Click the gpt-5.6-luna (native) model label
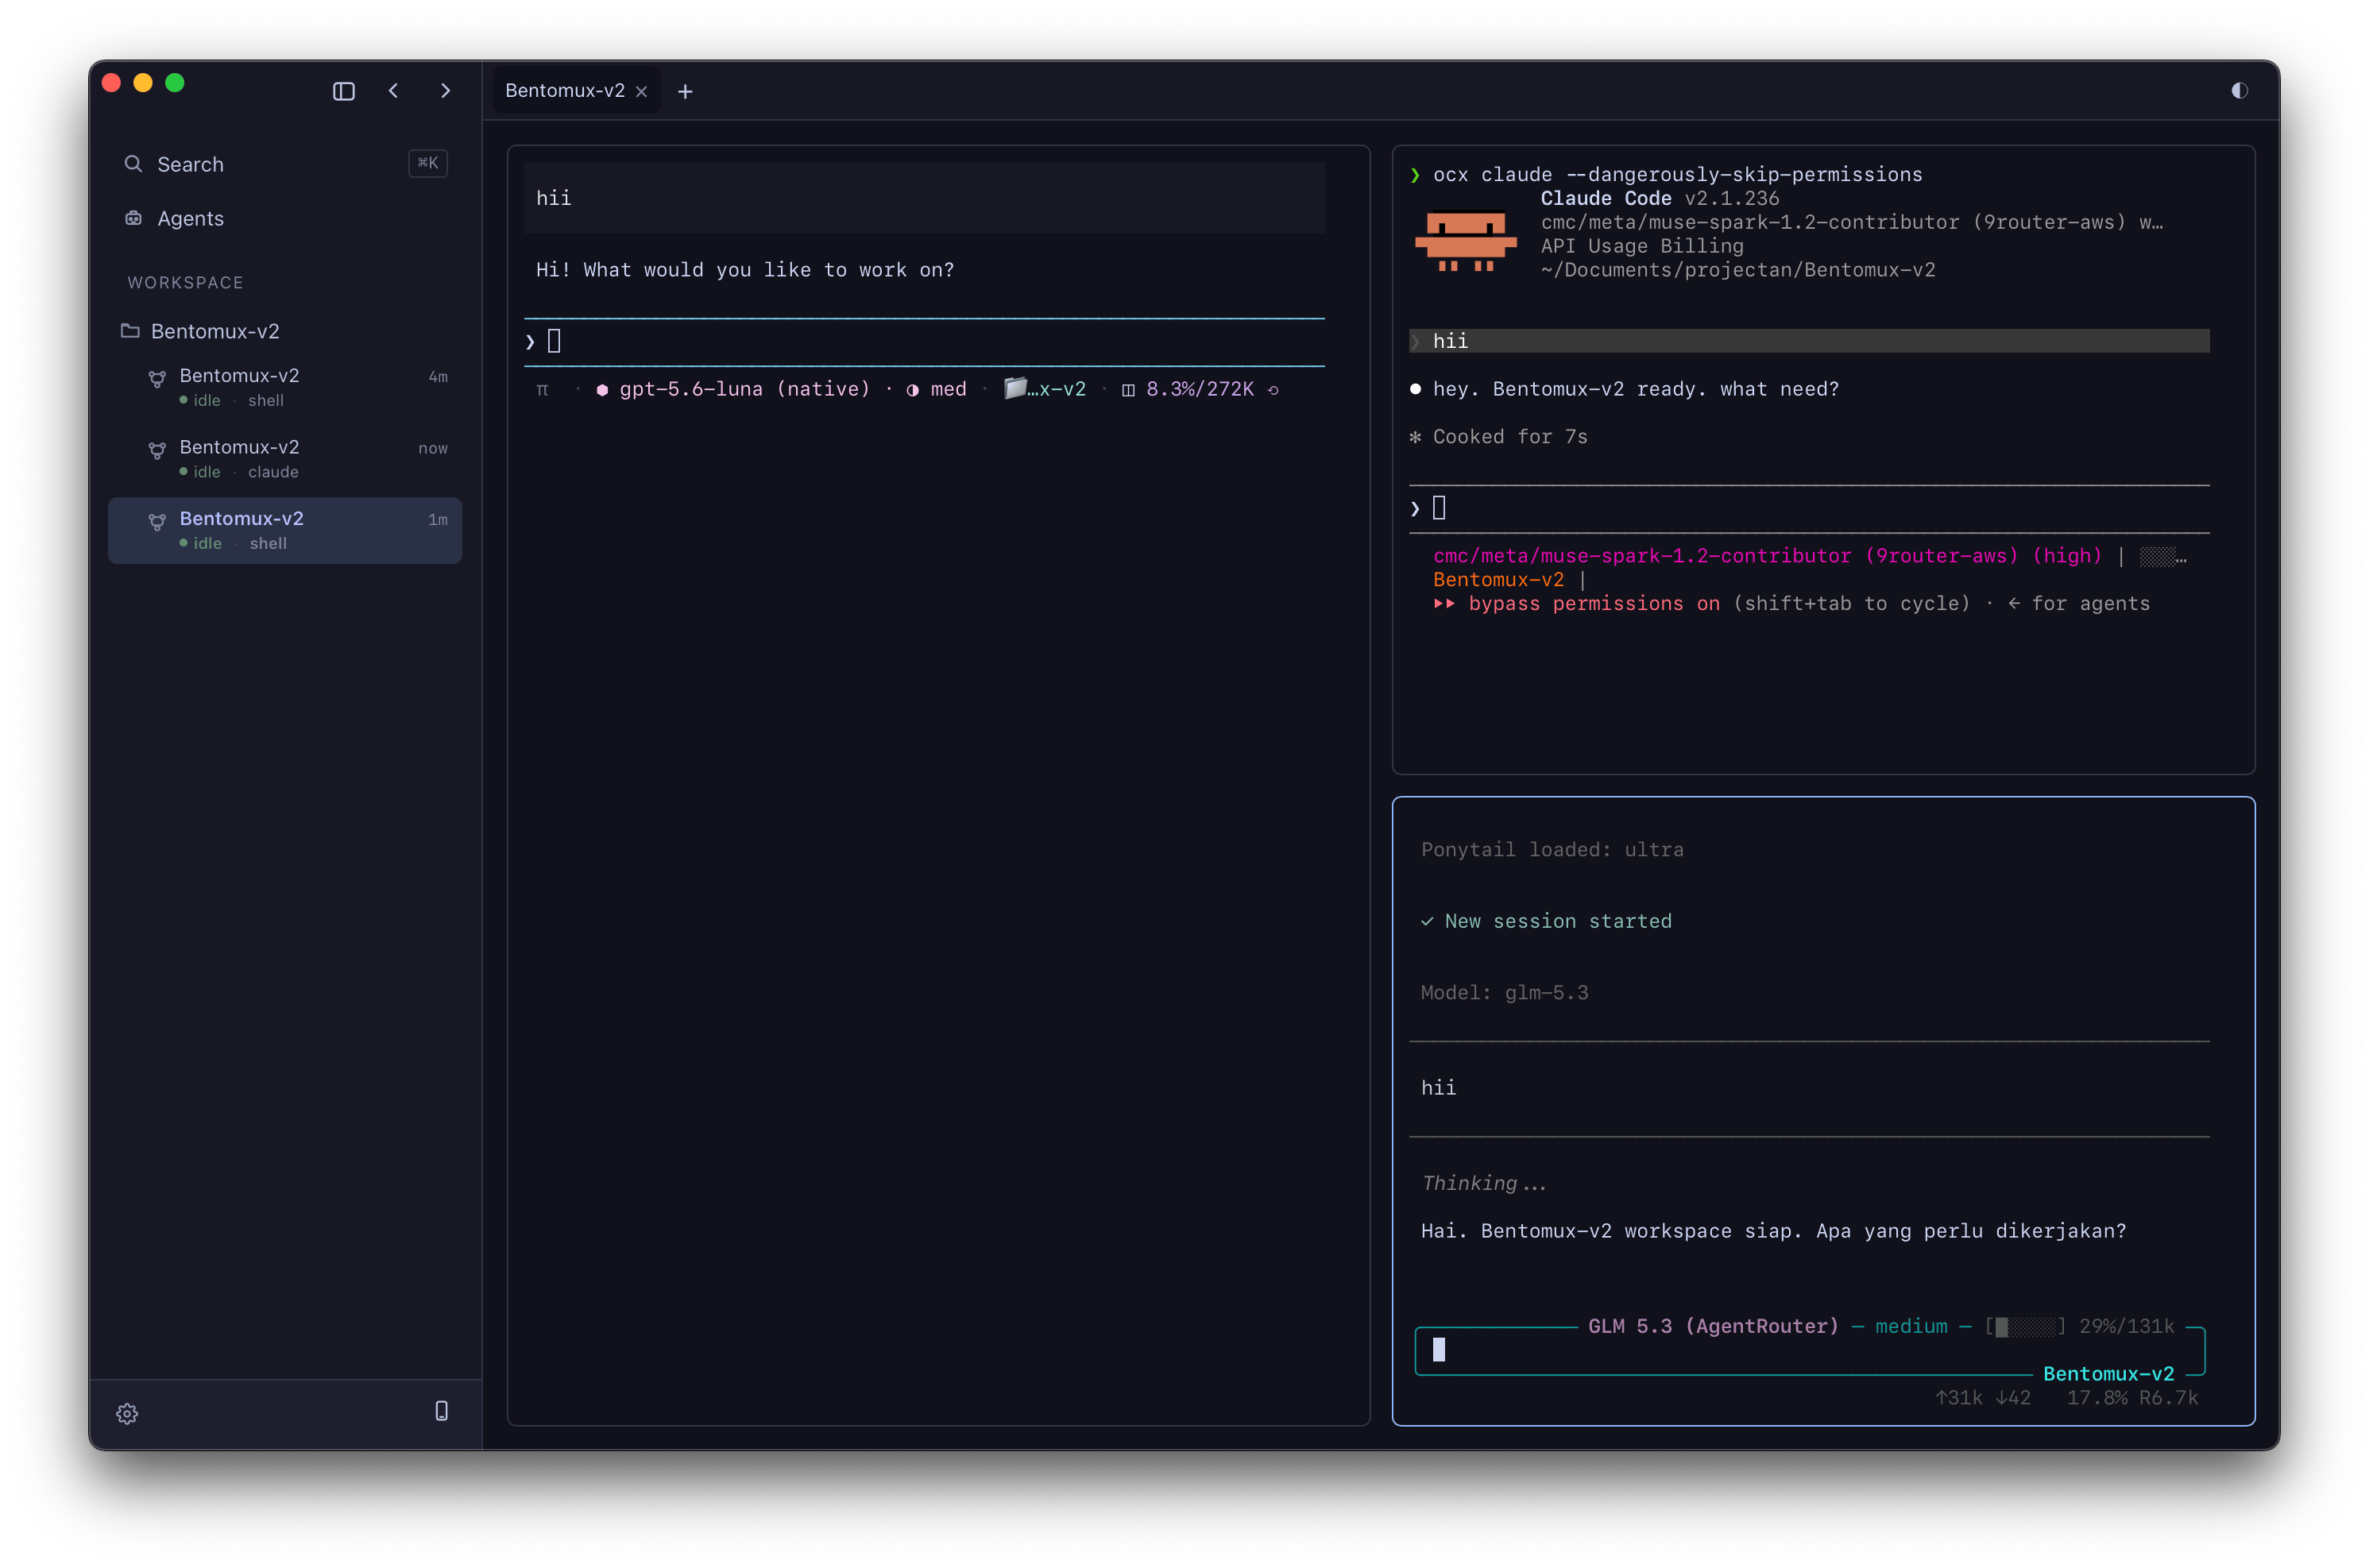 click(x=744, y=389)
